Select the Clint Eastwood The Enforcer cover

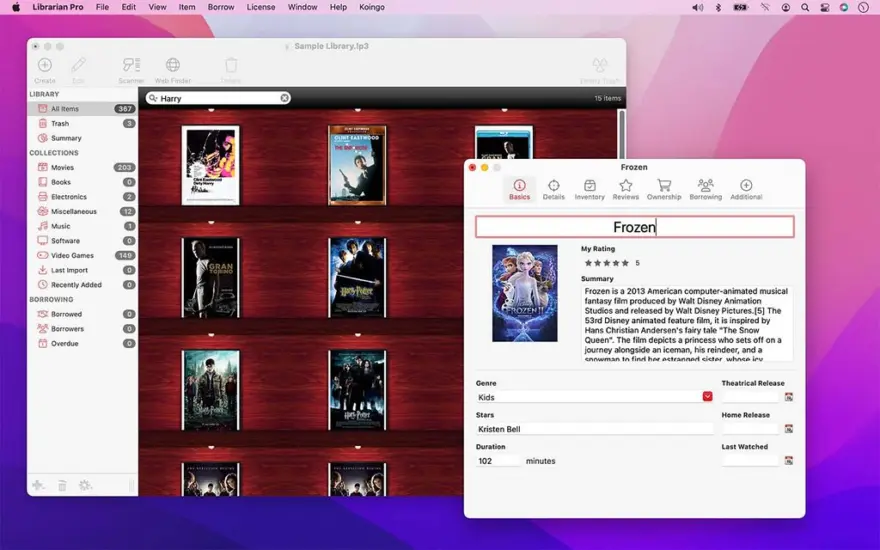coord(357,166)
